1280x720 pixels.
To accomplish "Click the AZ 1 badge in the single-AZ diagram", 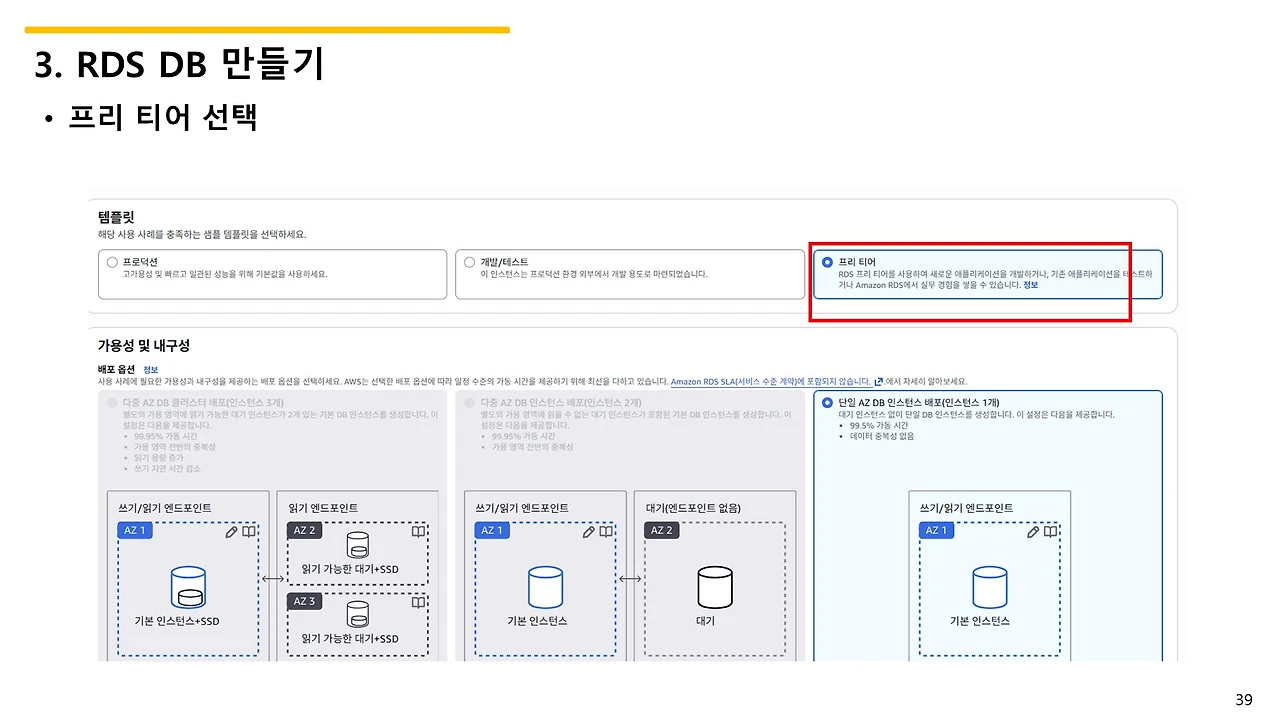I will pyautogui.click(x=934, y=530).
